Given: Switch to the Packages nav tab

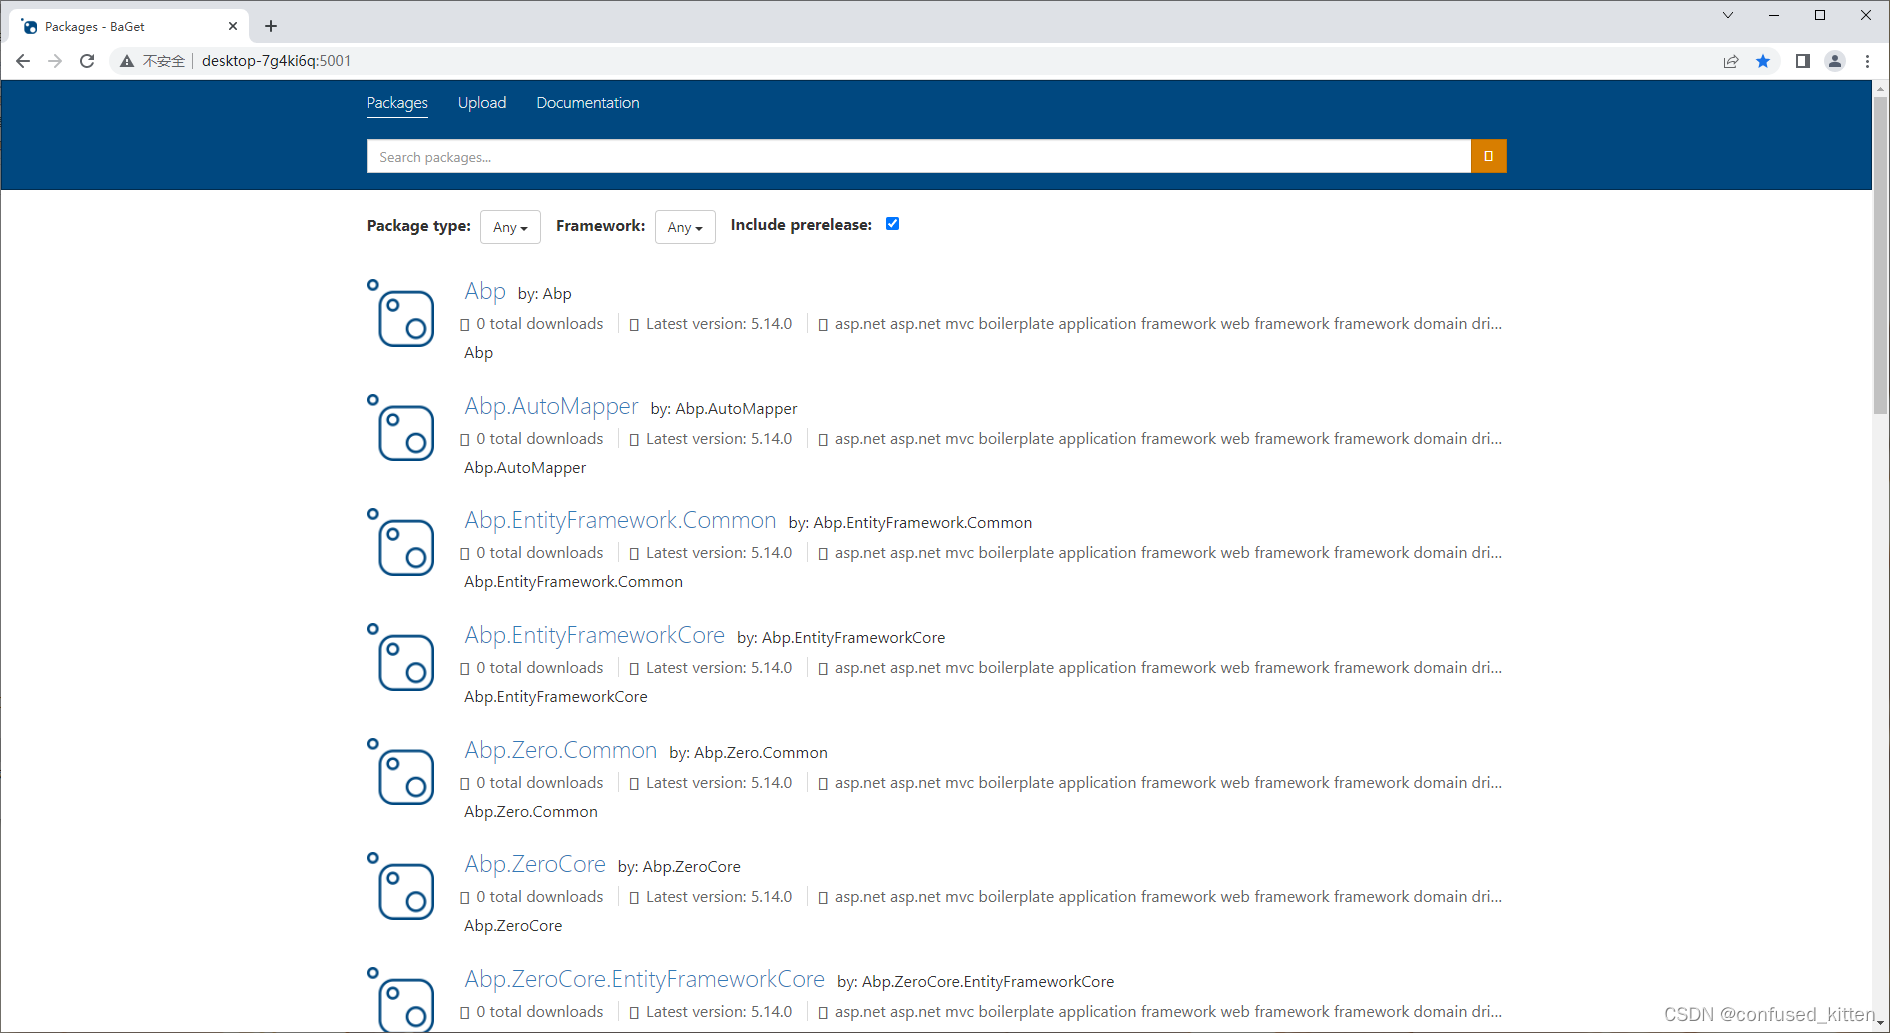Looking at the screenshot, I should pyautogui.click(x=397, y=103).
